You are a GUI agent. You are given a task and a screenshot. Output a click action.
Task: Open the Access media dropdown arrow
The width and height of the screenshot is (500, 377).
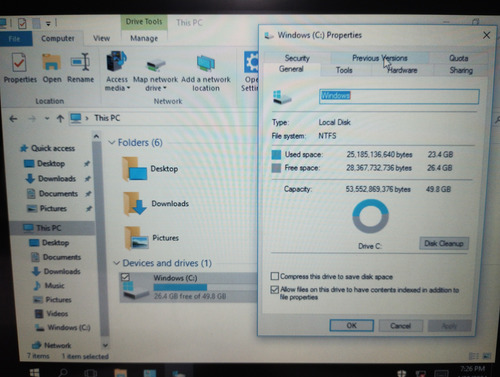[x=128, y=88]
